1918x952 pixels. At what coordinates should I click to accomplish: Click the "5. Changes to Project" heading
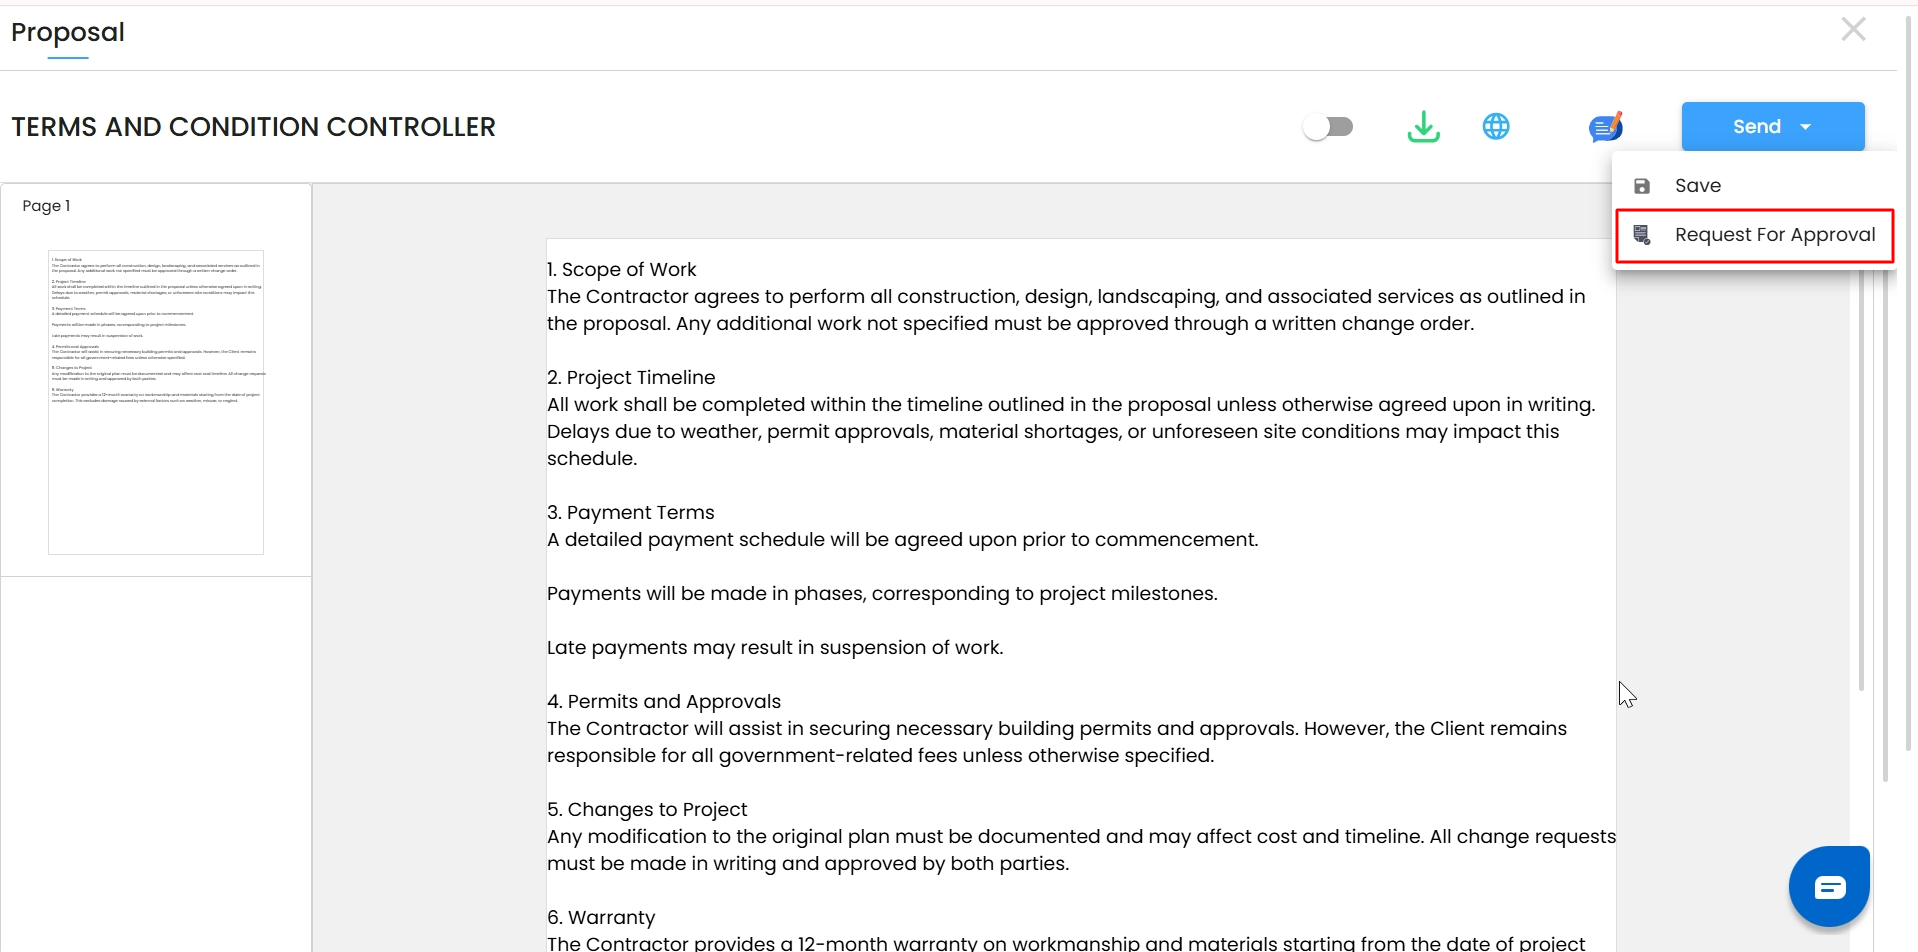[647, 810]
